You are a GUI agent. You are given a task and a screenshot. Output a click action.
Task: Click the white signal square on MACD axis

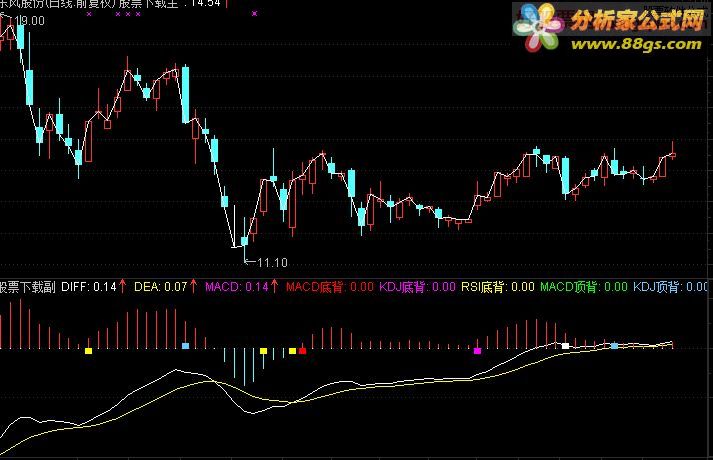(x=565, y=346)
